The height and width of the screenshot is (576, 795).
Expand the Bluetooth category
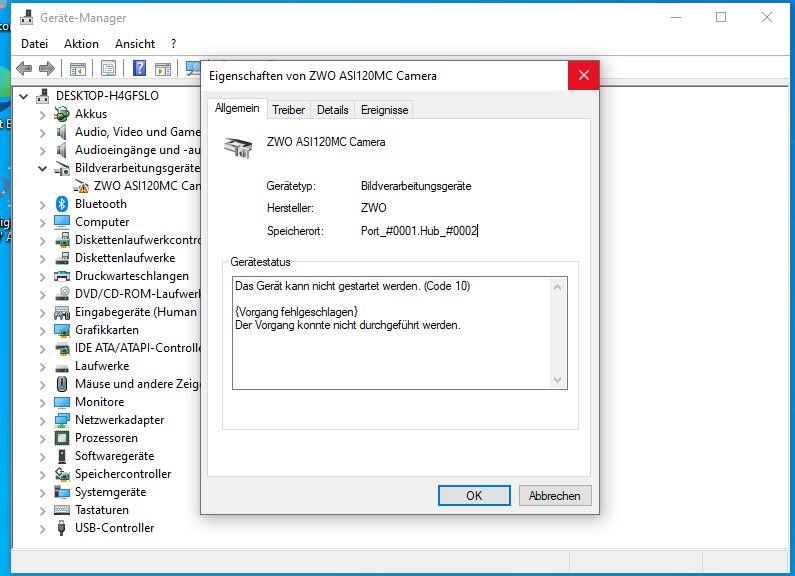(43, 204)
